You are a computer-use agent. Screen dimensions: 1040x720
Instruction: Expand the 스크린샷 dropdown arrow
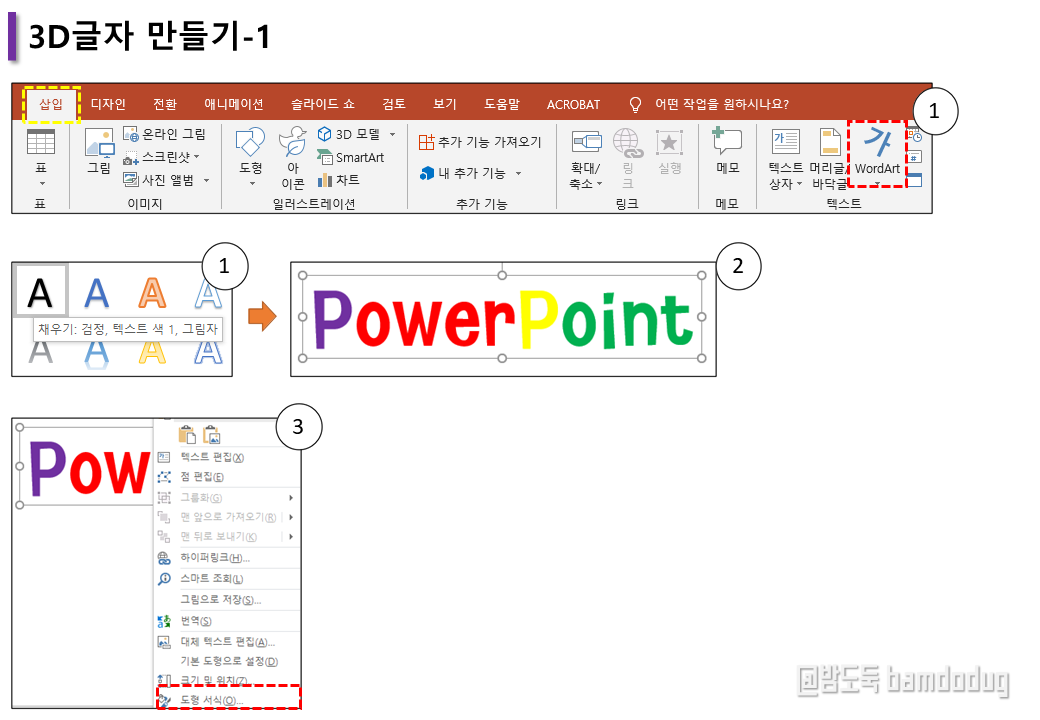point(197,157)
